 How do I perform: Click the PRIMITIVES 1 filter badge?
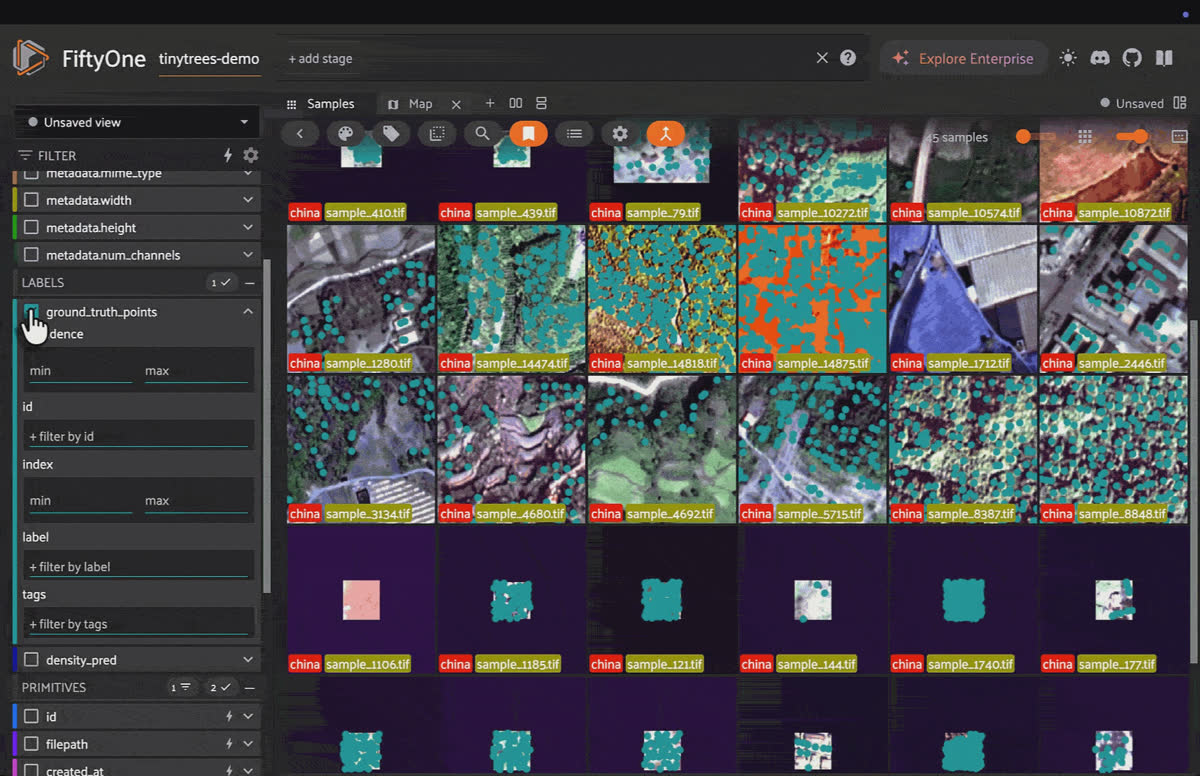tap(181, 688)
